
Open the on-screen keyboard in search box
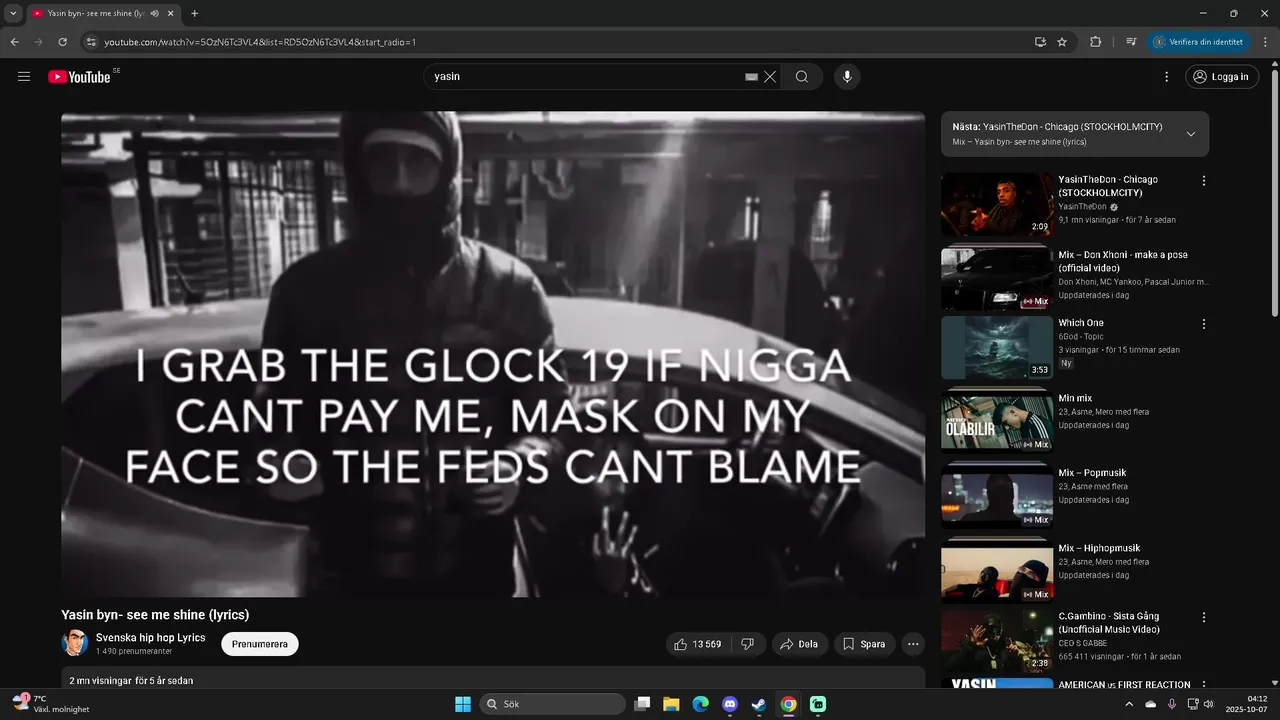[x=751, y=77]
